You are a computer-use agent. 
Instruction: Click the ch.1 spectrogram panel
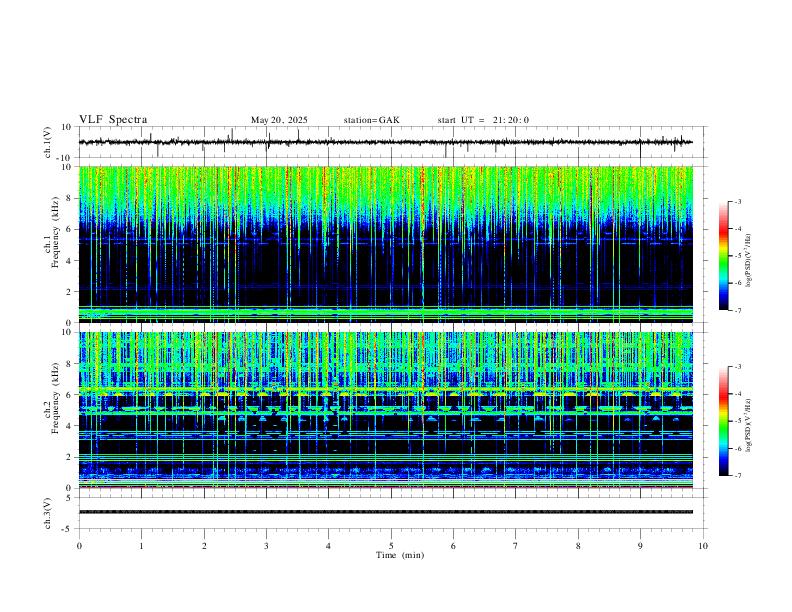tap(386, 244)
